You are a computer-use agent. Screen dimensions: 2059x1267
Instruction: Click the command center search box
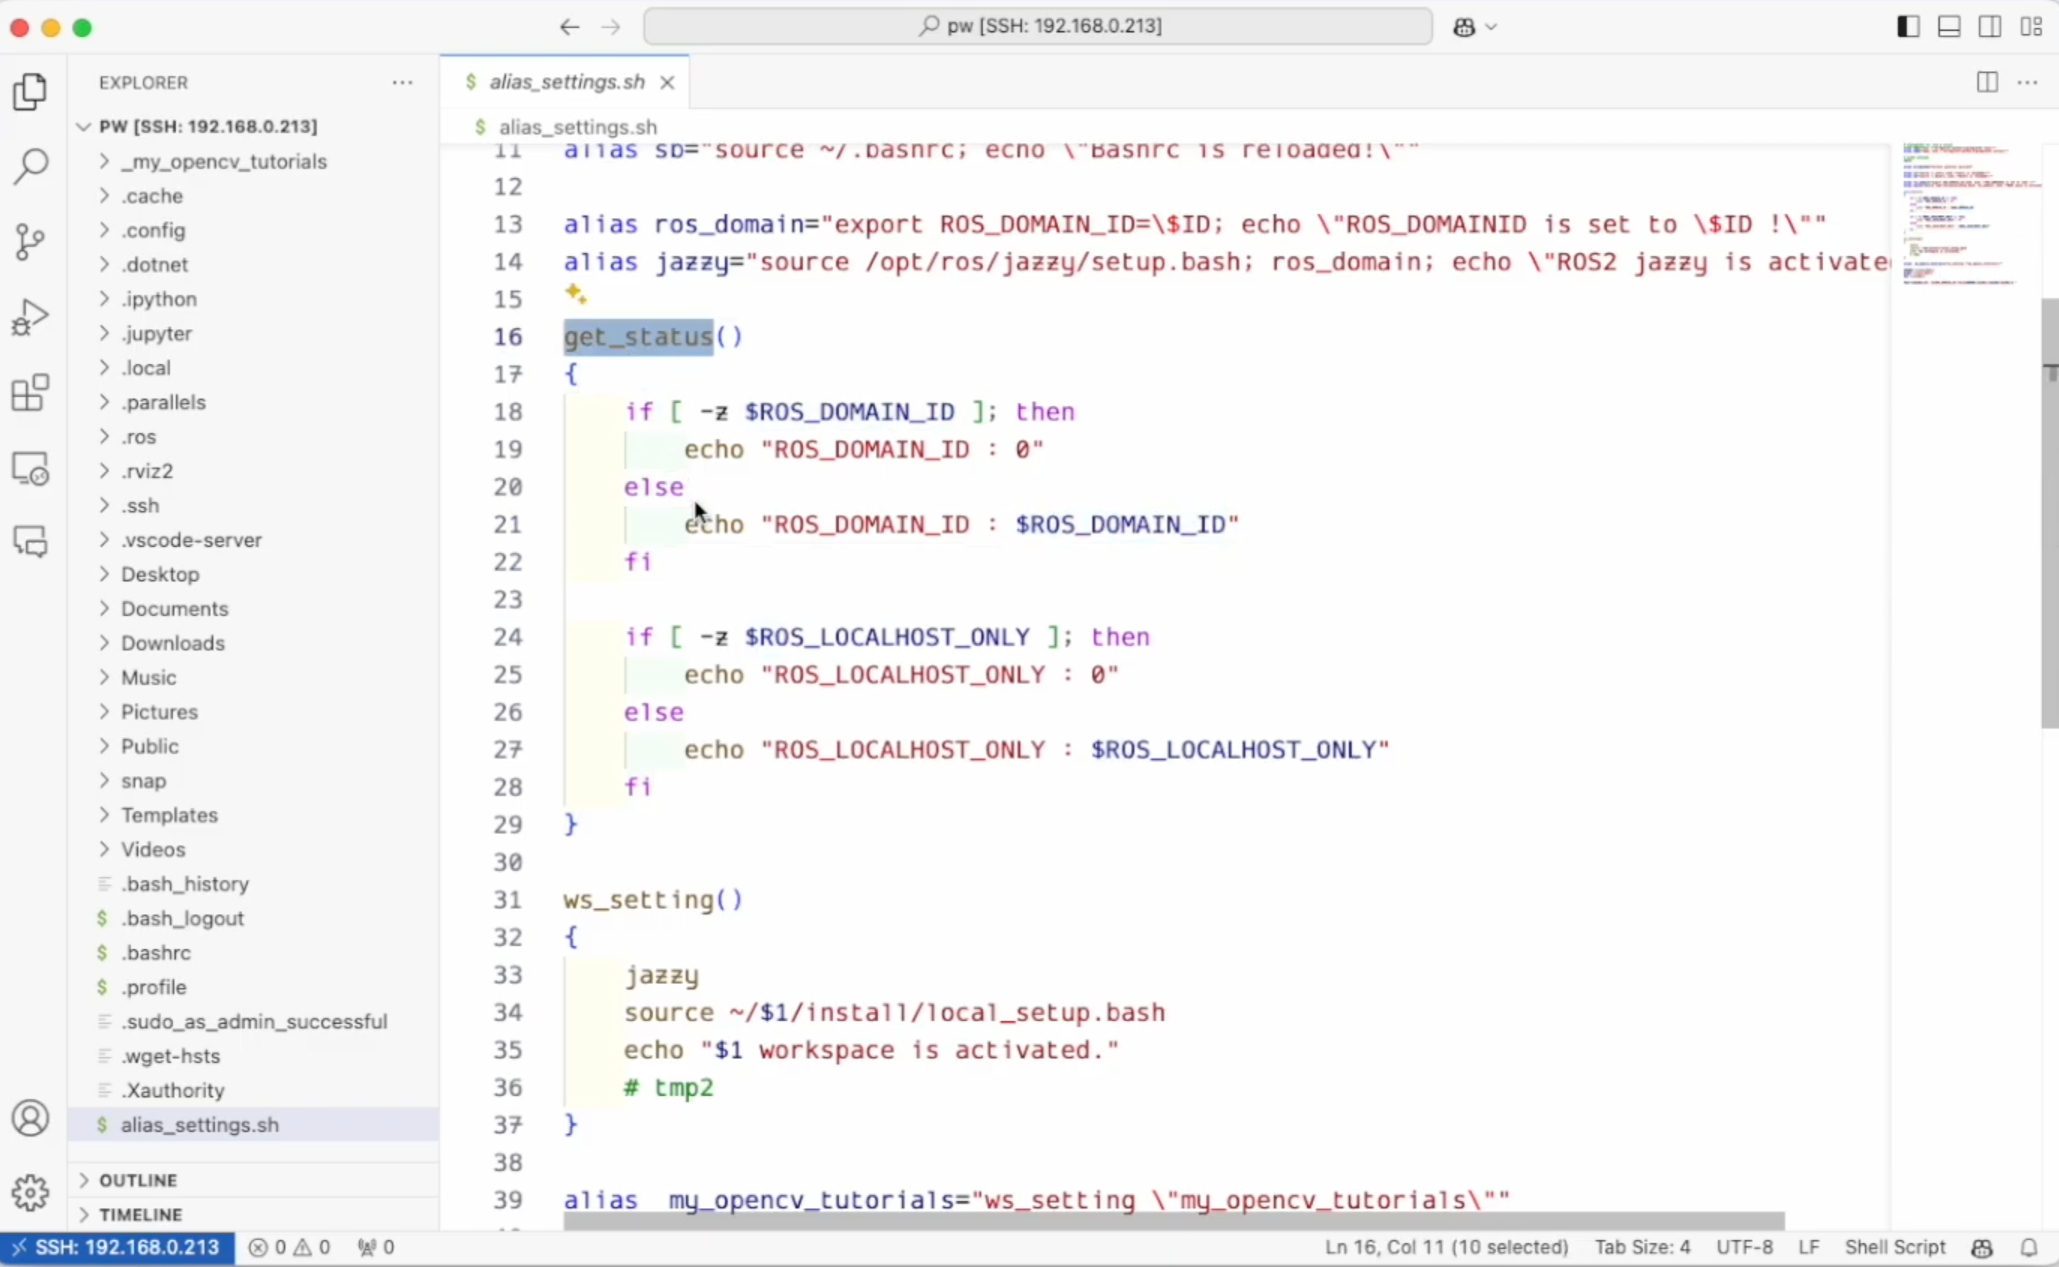click(1037, 26)
